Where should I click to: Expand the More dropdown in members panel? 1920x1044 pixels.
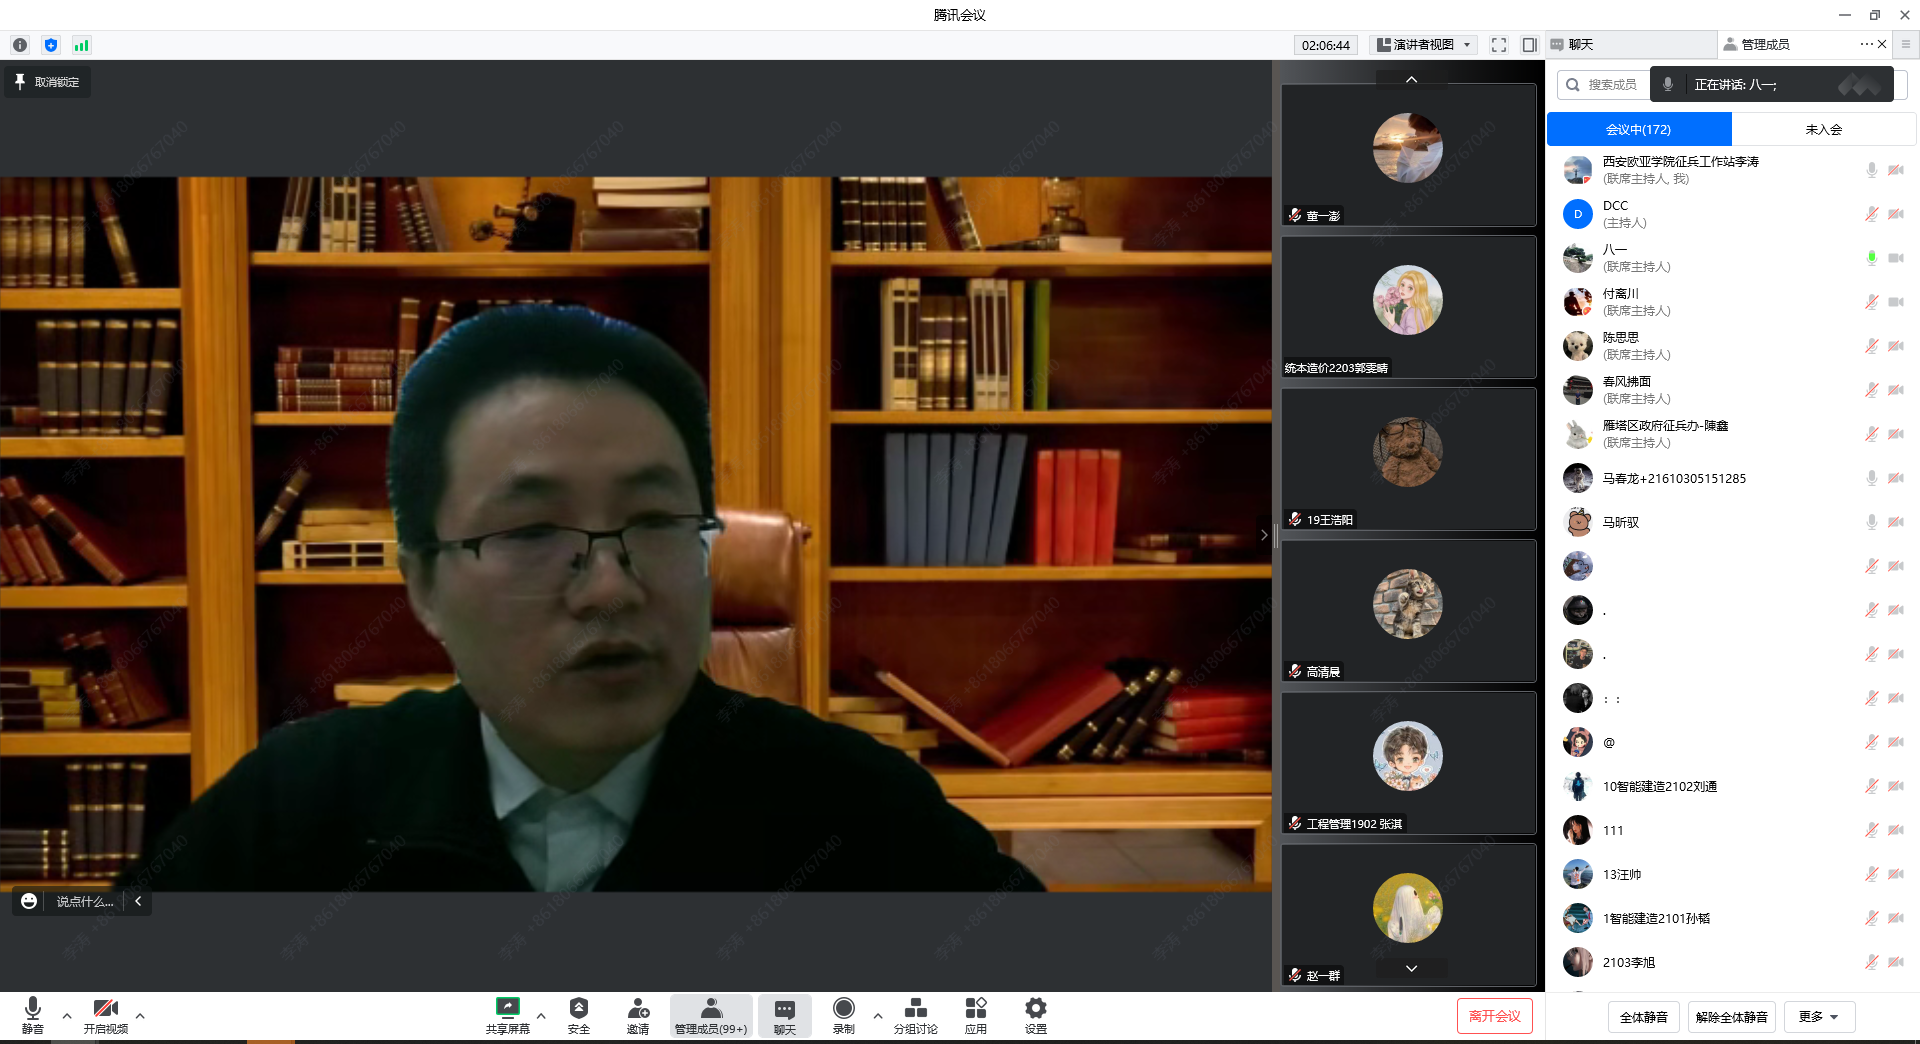point(1819,1017)
